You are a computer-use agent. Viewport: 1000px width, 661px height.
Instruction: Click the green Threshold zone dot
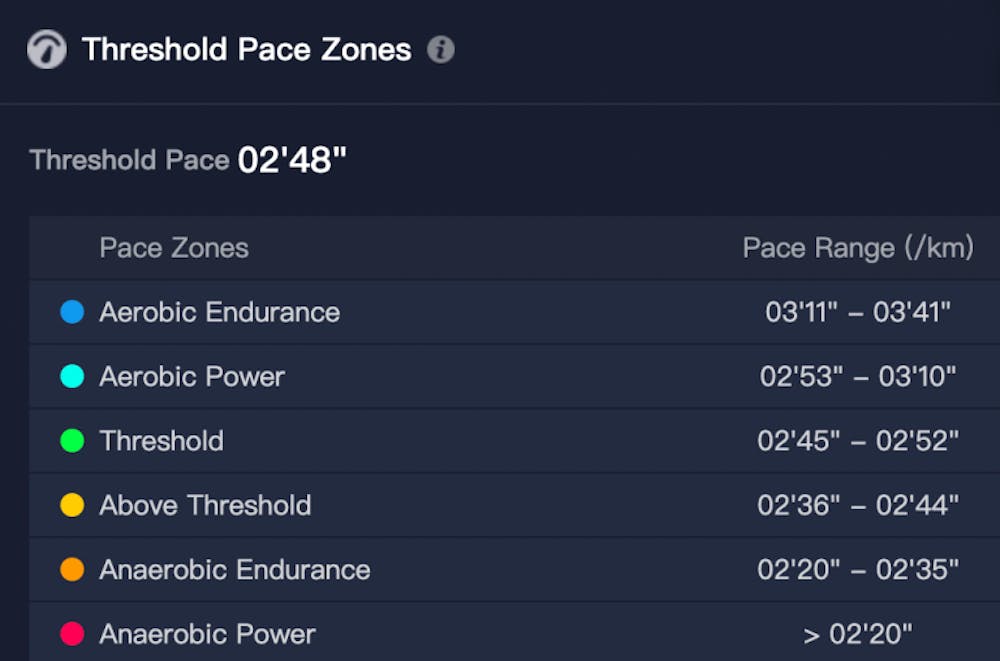[72, 441]
